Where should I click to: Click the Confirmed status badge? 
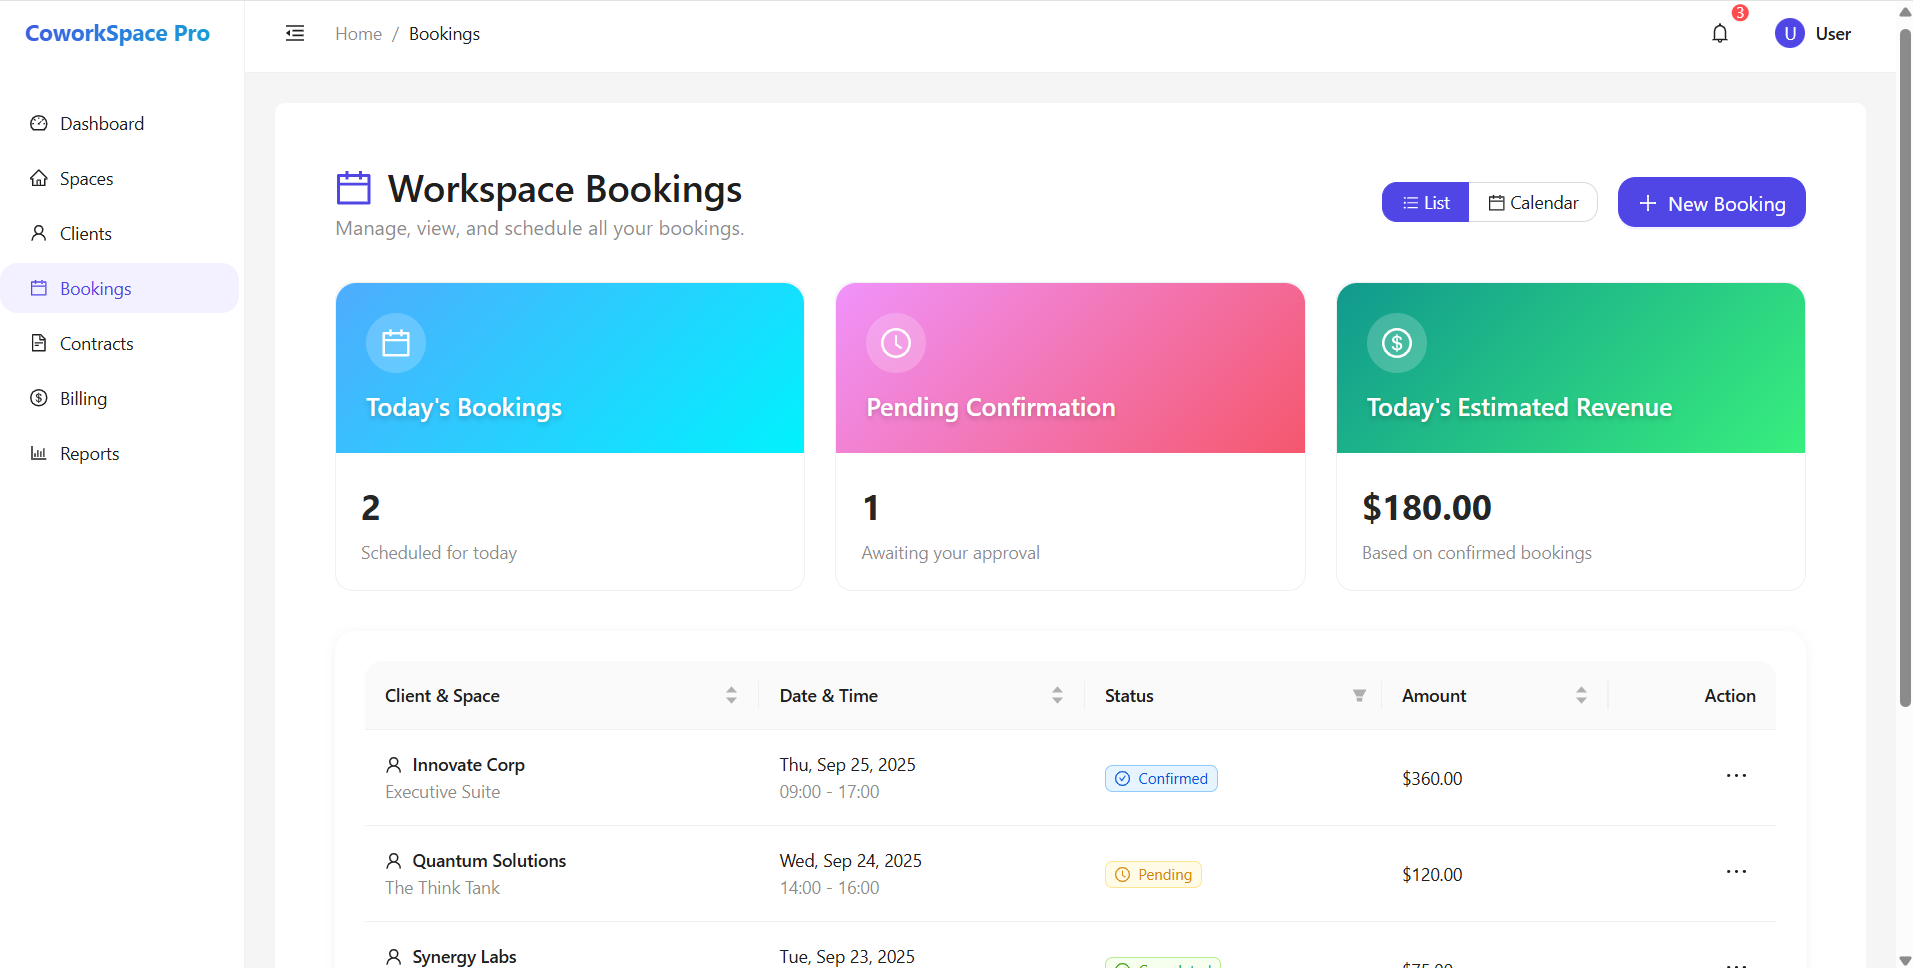tap(1161, 779)
